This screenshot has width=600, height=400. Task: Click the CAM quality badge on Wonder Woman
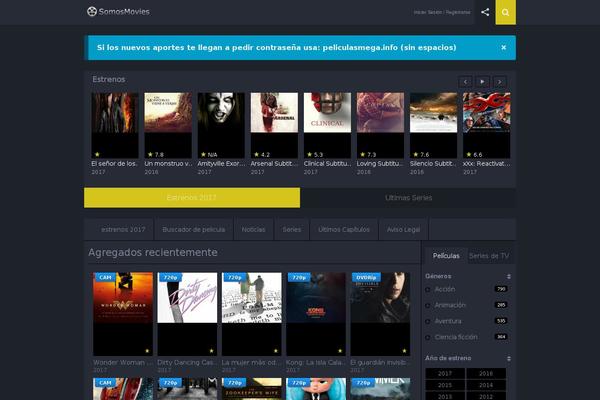pos(105,277)
